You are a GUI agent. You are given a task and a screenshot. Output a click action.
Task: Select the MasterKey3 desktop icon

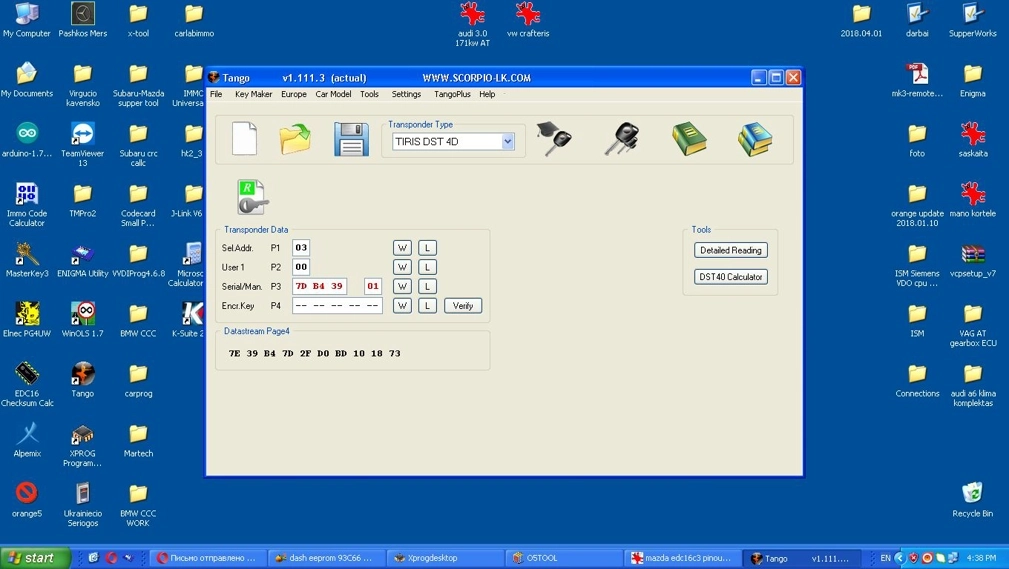pyautogui.click(x=26, y=260)
